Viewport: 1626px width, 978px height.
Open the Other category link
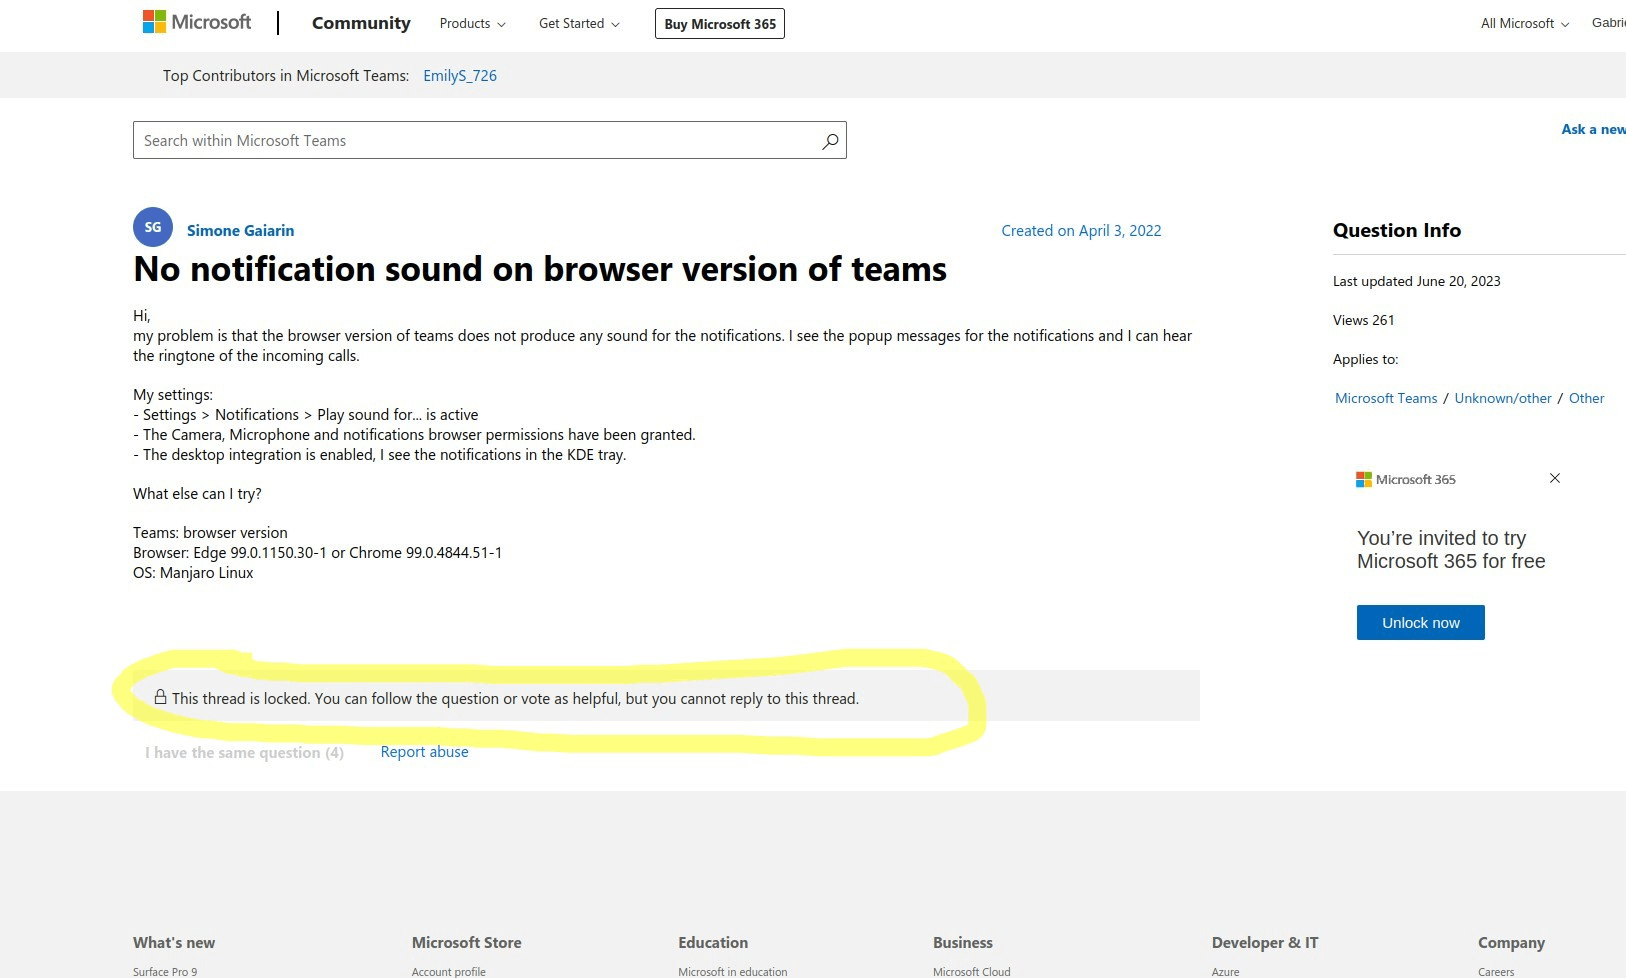pyautogui.click(x=1586, y=398)
